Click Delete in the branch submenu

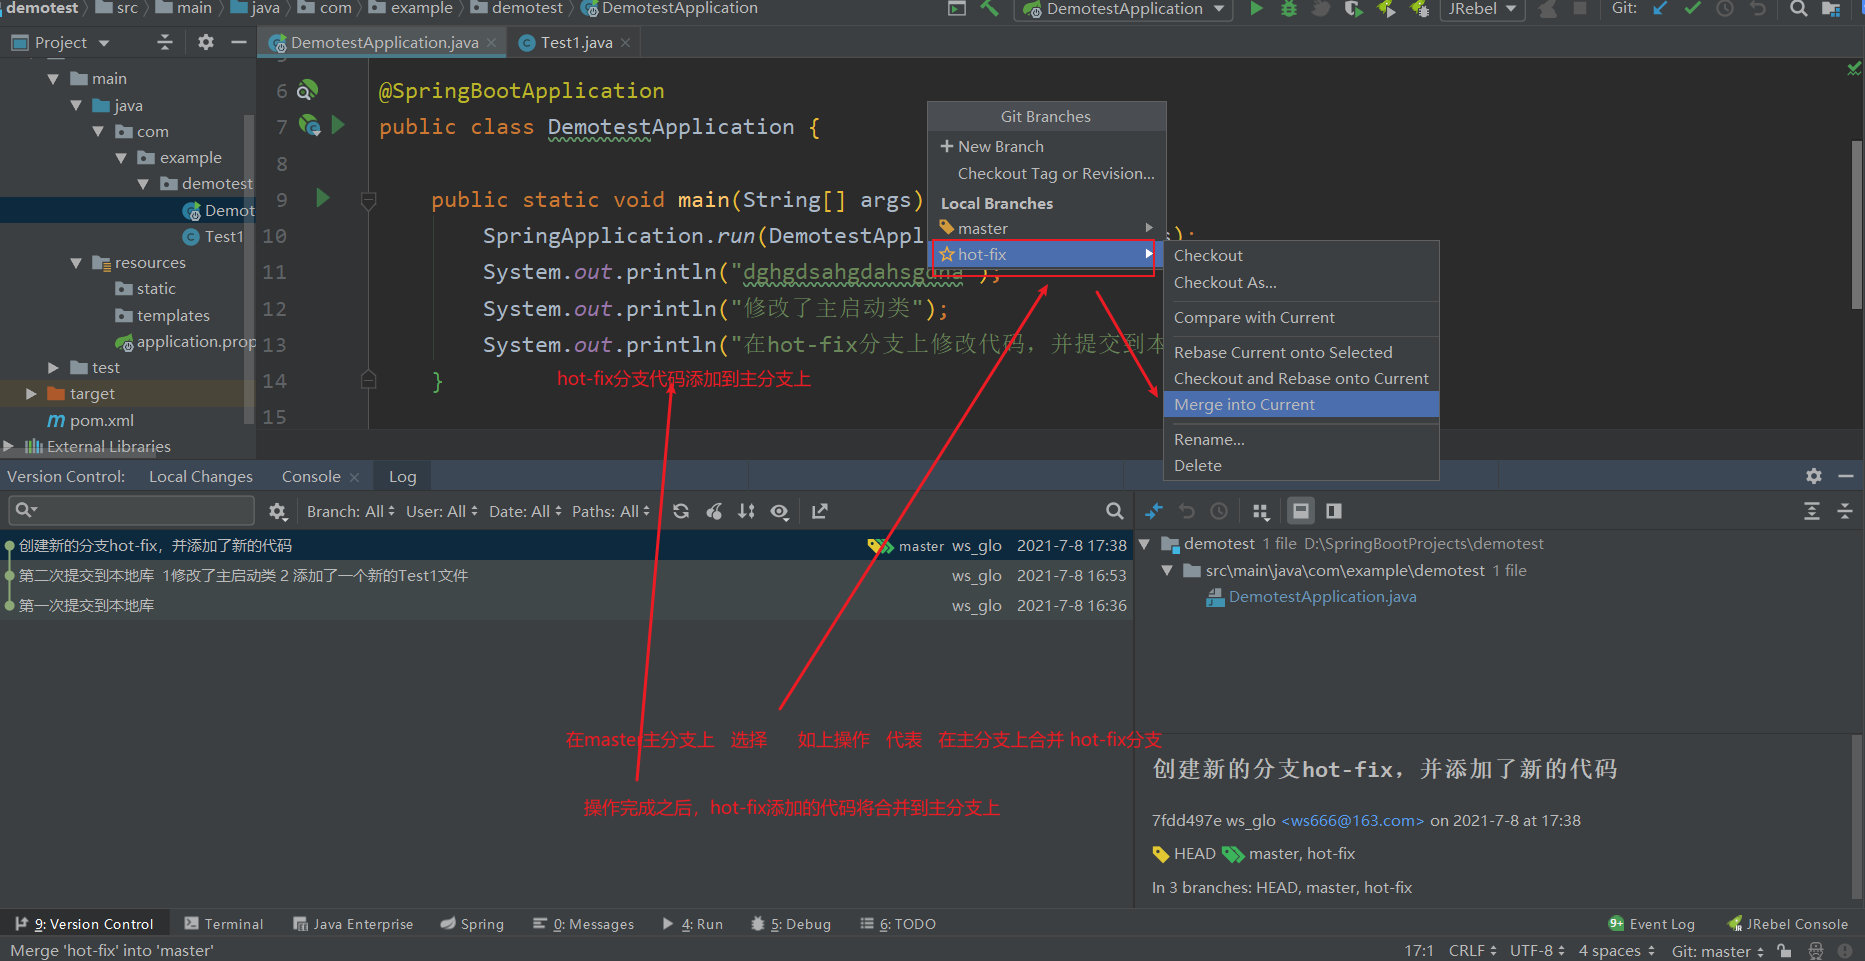pos(1301,466)
